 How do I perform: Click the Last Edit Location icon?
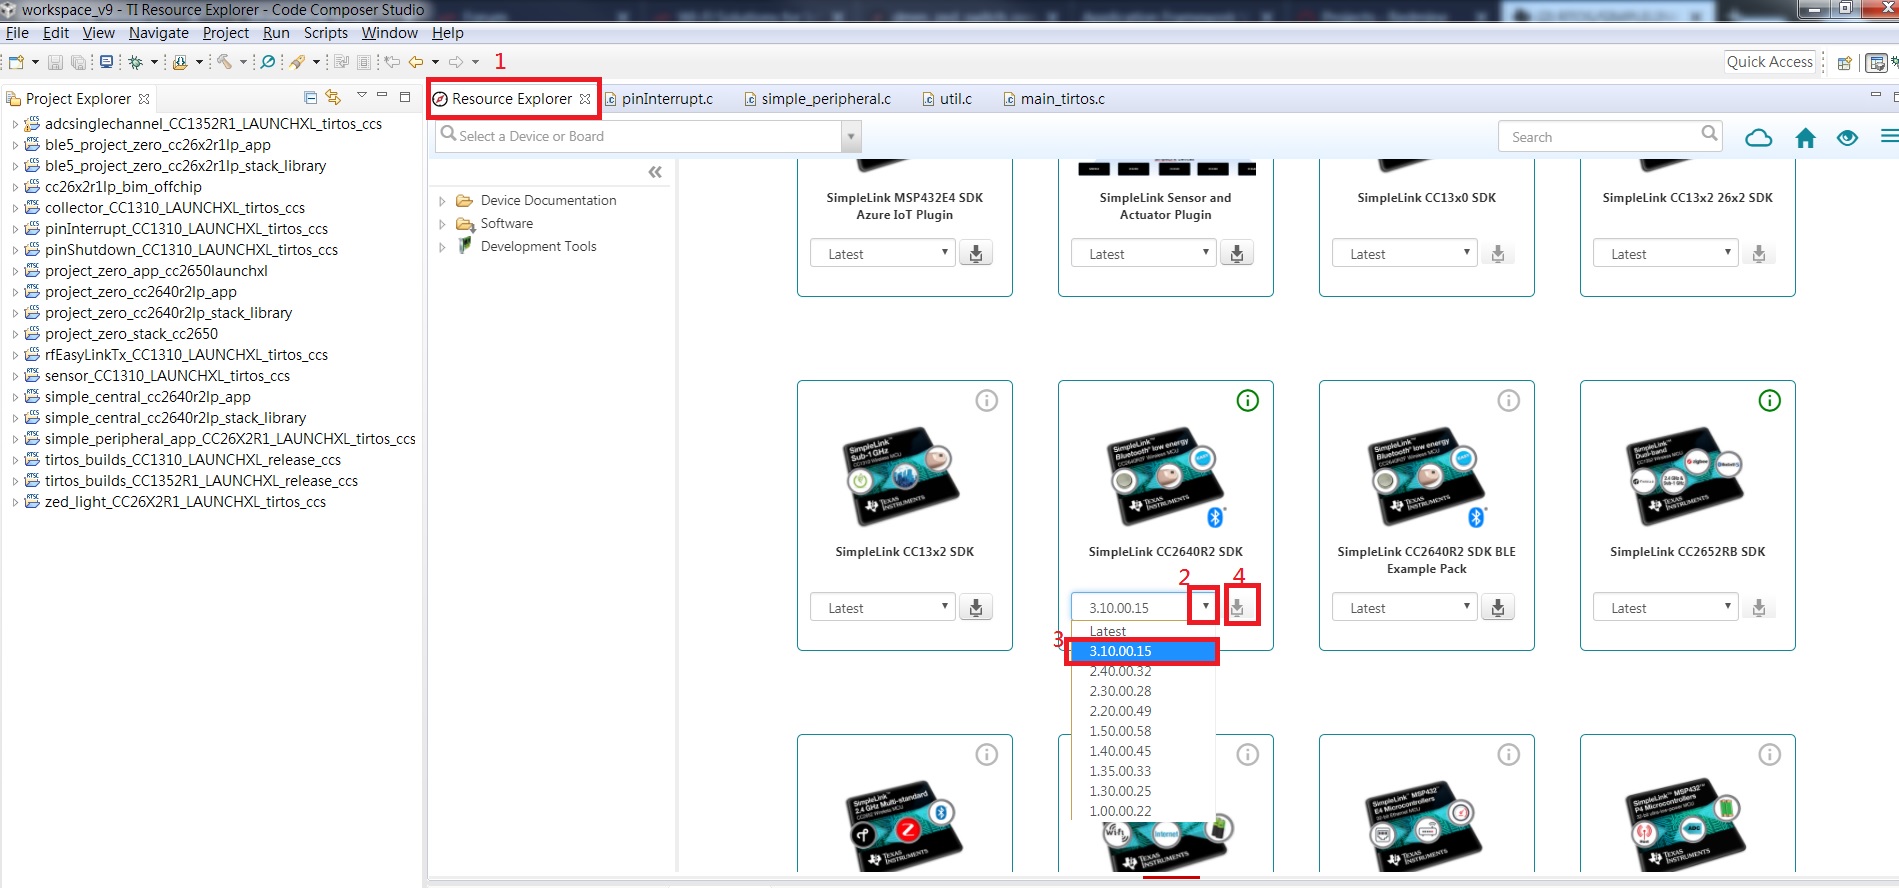coord(392,62)
